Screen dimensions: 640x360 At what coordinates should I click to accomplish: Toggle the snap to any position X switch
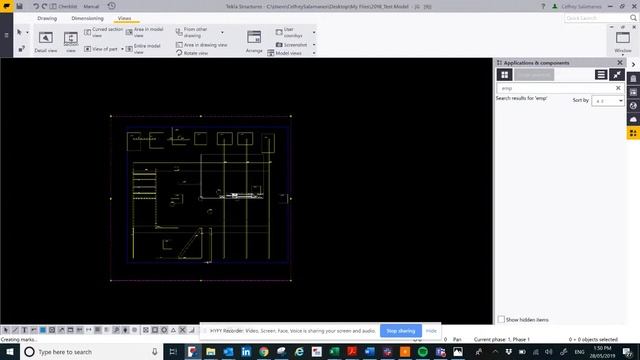click(182, 330)
